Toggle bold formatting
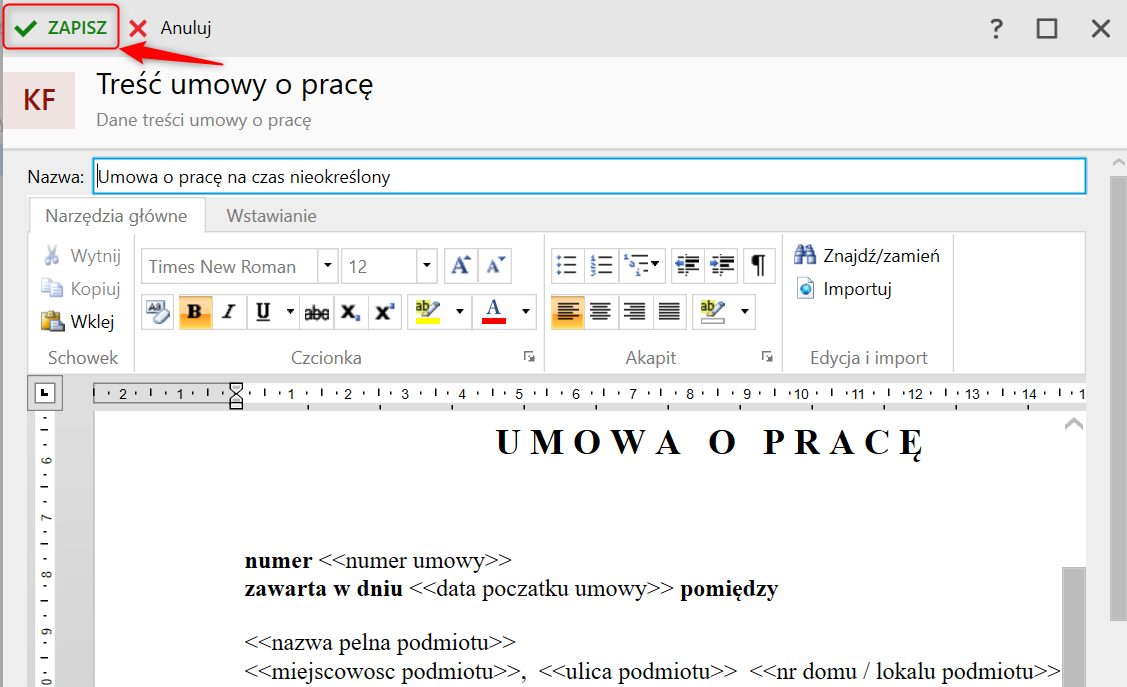 click(x=194, y=312)
